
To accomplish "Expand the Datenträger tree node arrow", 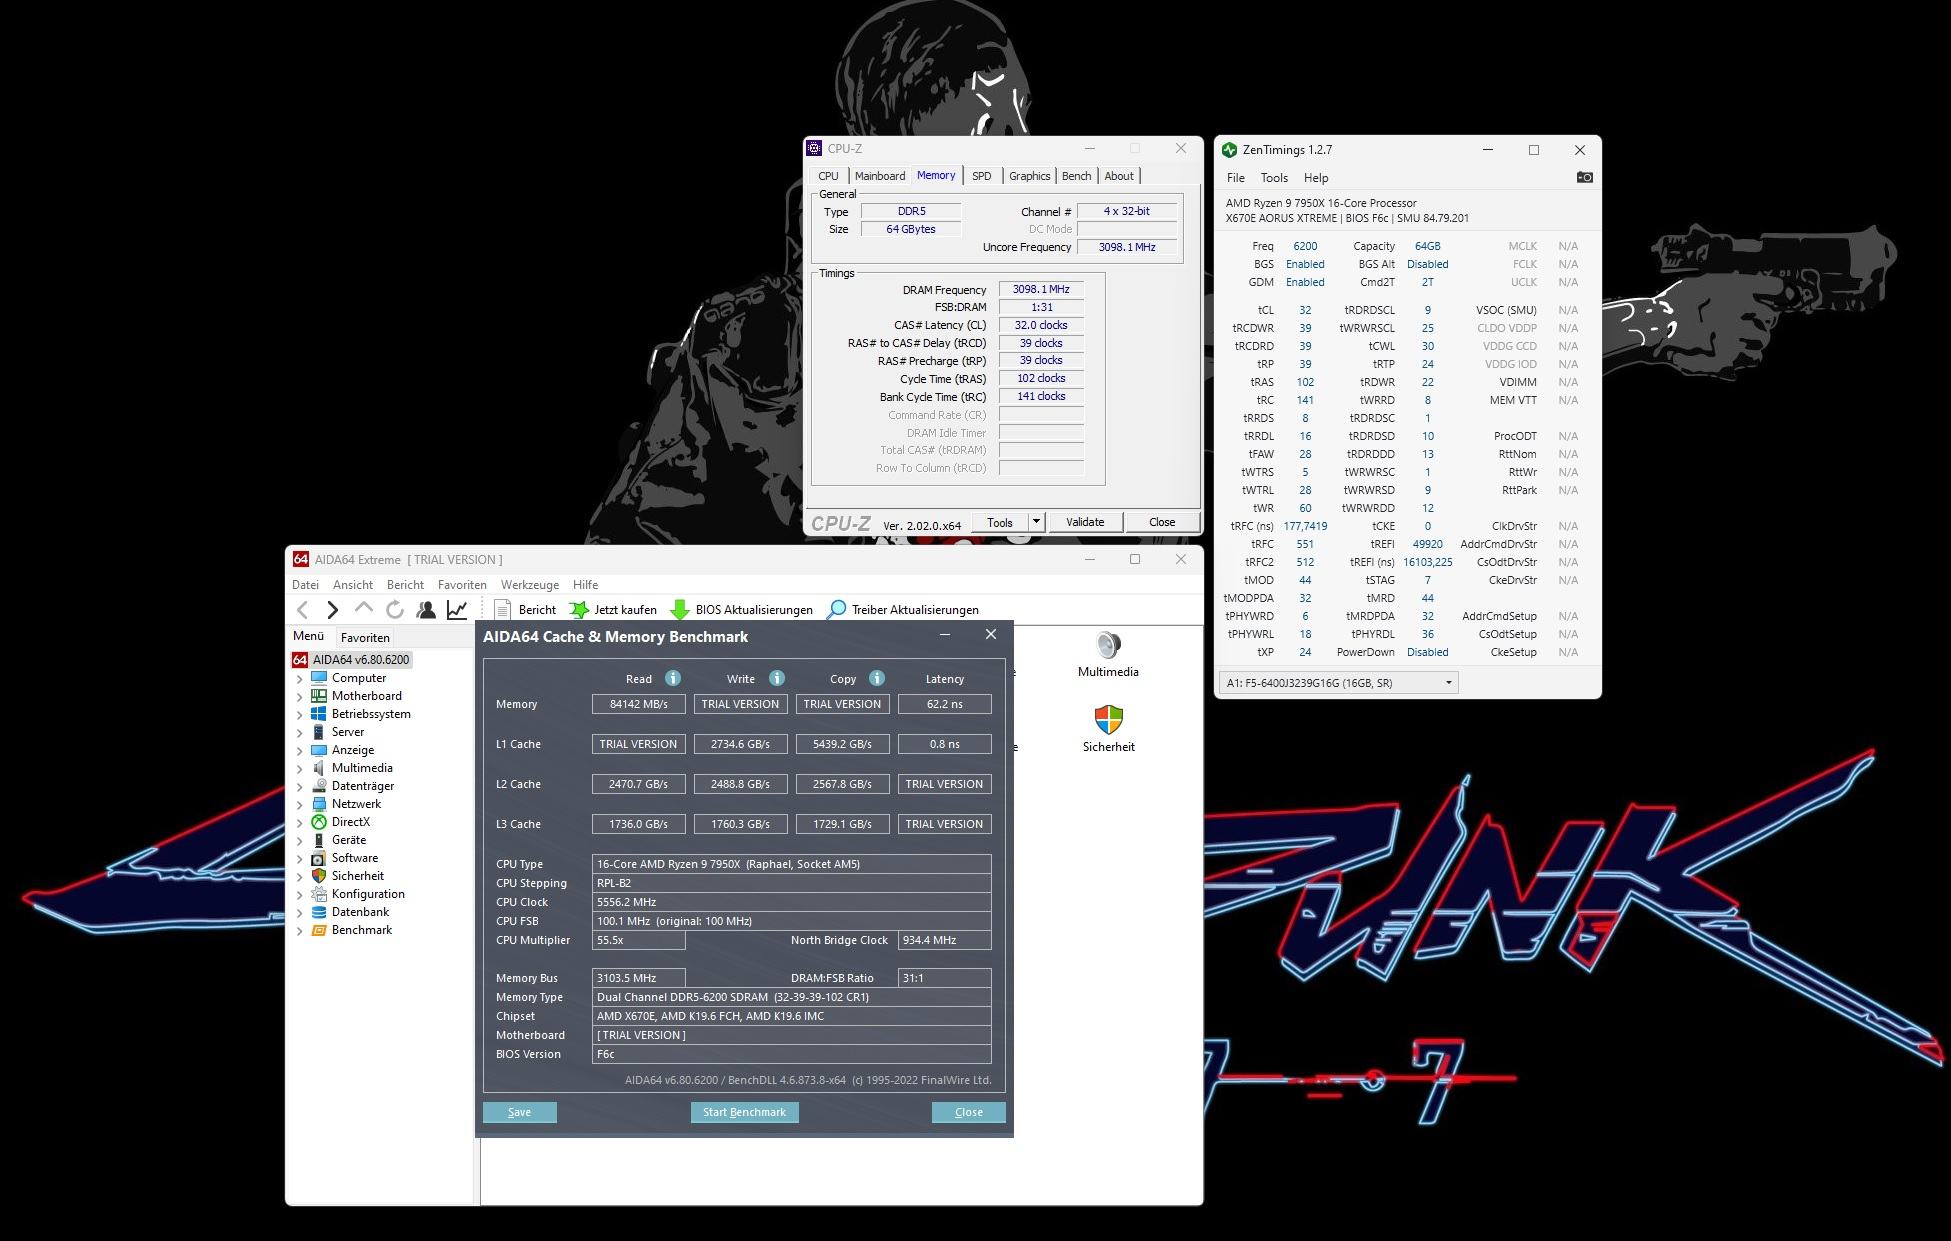I will (299, 787).
